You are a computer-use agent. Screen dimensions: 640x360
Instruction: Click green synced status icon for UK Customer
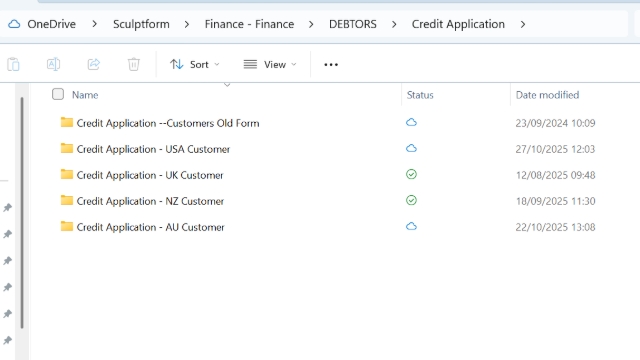point(411,174)
